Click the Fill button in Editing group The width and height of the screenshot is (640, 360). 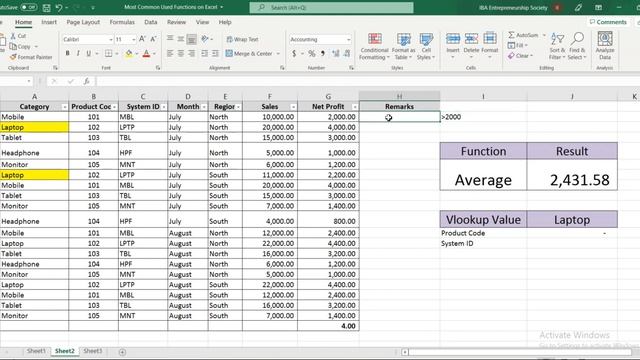[518, 45]
